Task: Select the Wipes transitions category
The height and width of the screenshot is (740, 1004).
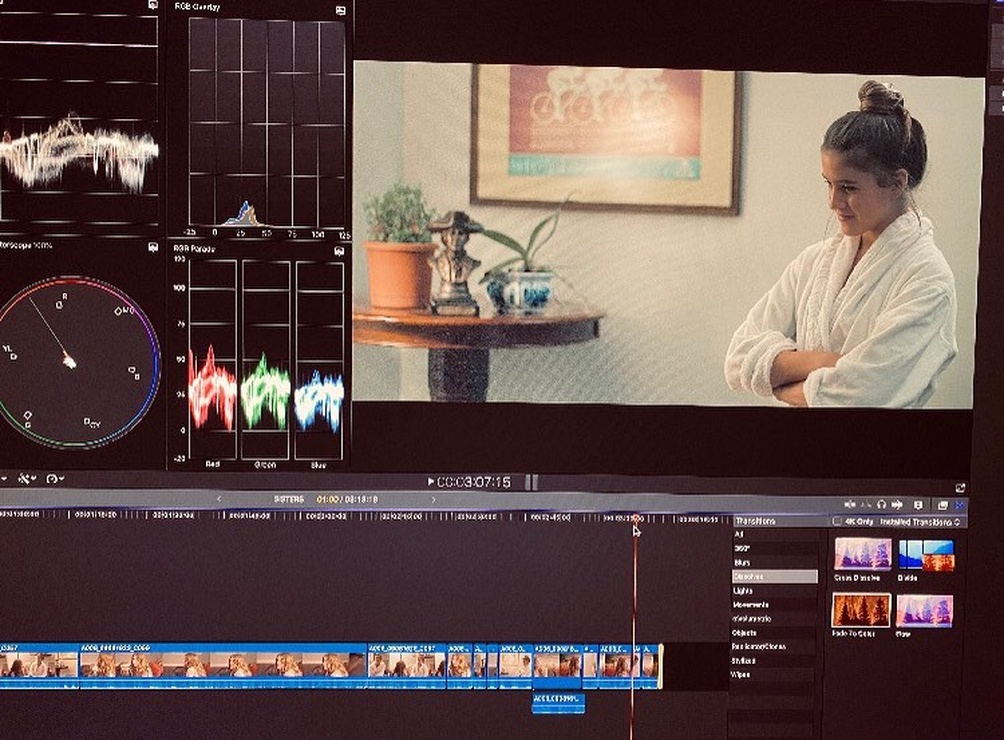Action: 743,675
